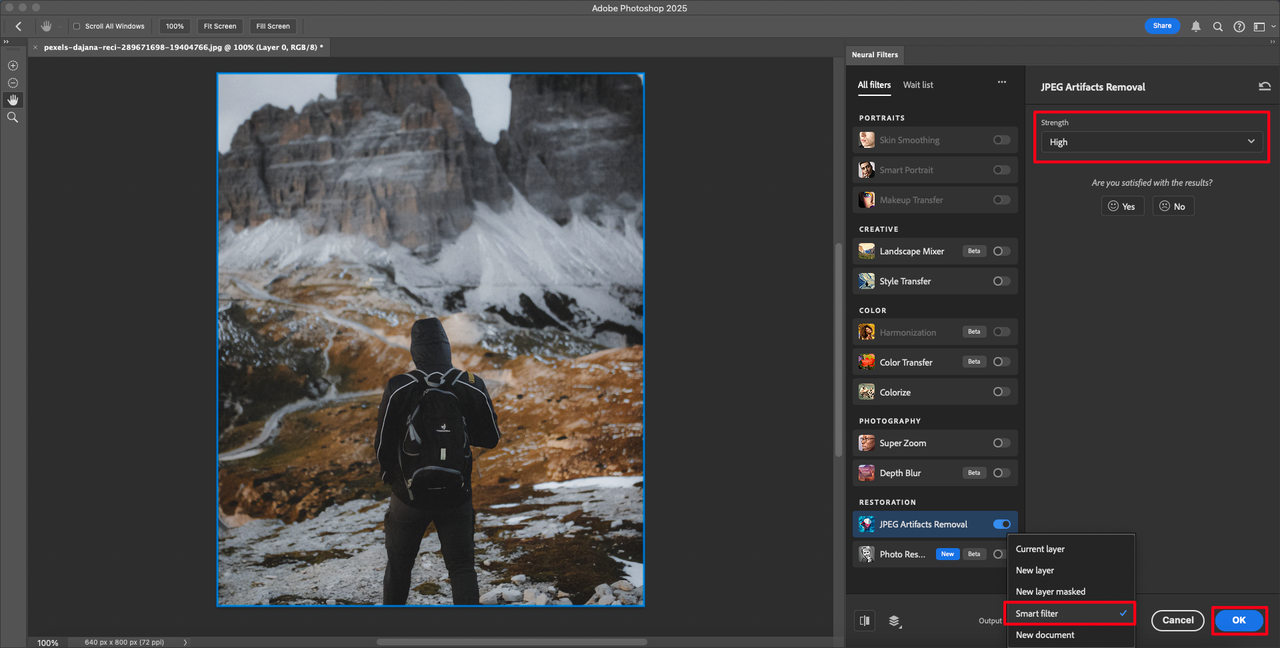Choose New layer masked output option
Image resolution: width=1280 pixels, height=648 pixels.
click(1071, 592)
